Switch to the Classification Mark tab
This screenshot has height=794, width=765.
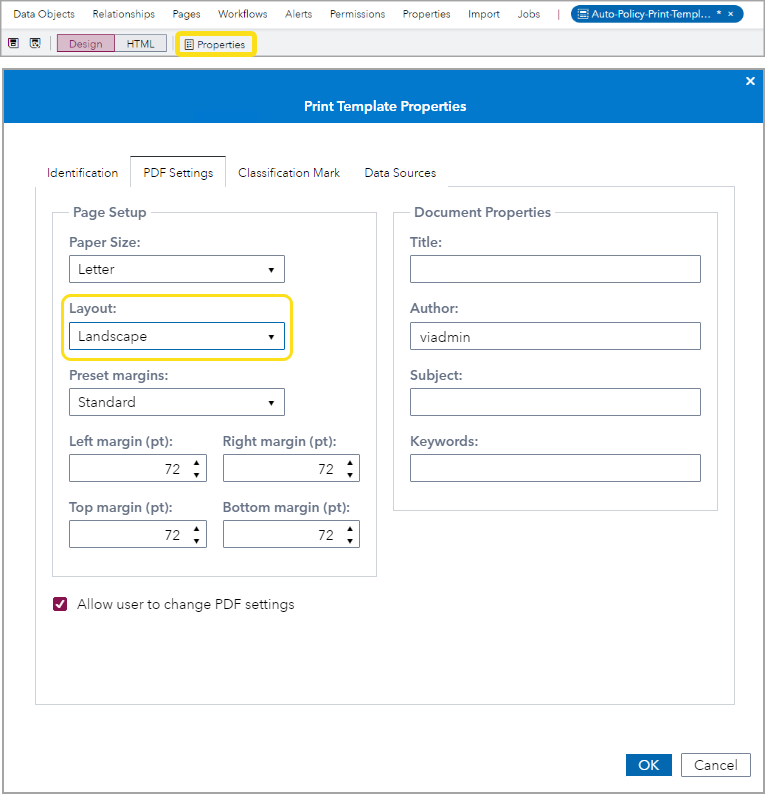(x=289, y=172)
